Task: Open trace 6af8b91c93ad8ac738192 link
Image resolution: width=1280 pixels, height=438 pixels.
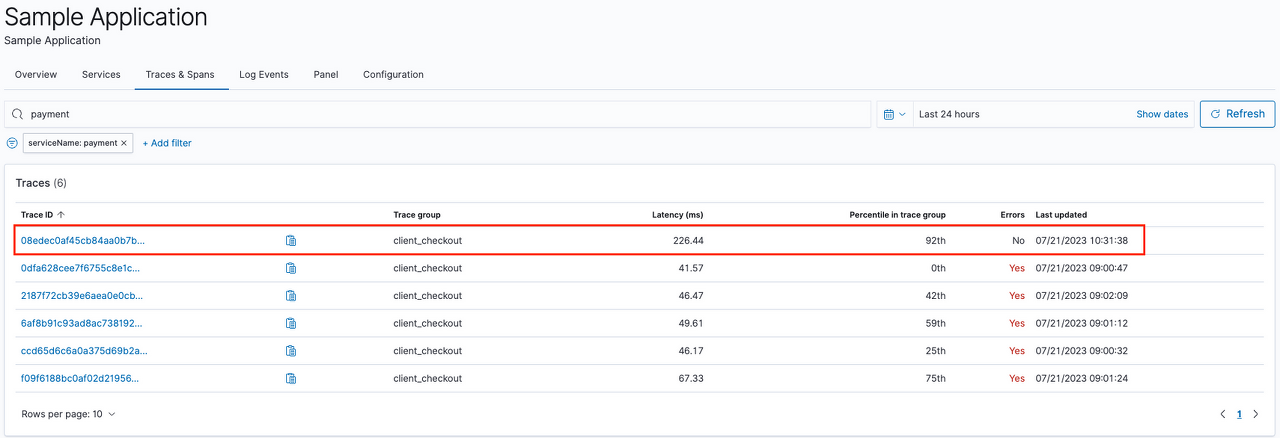Action: click(82, 323)
